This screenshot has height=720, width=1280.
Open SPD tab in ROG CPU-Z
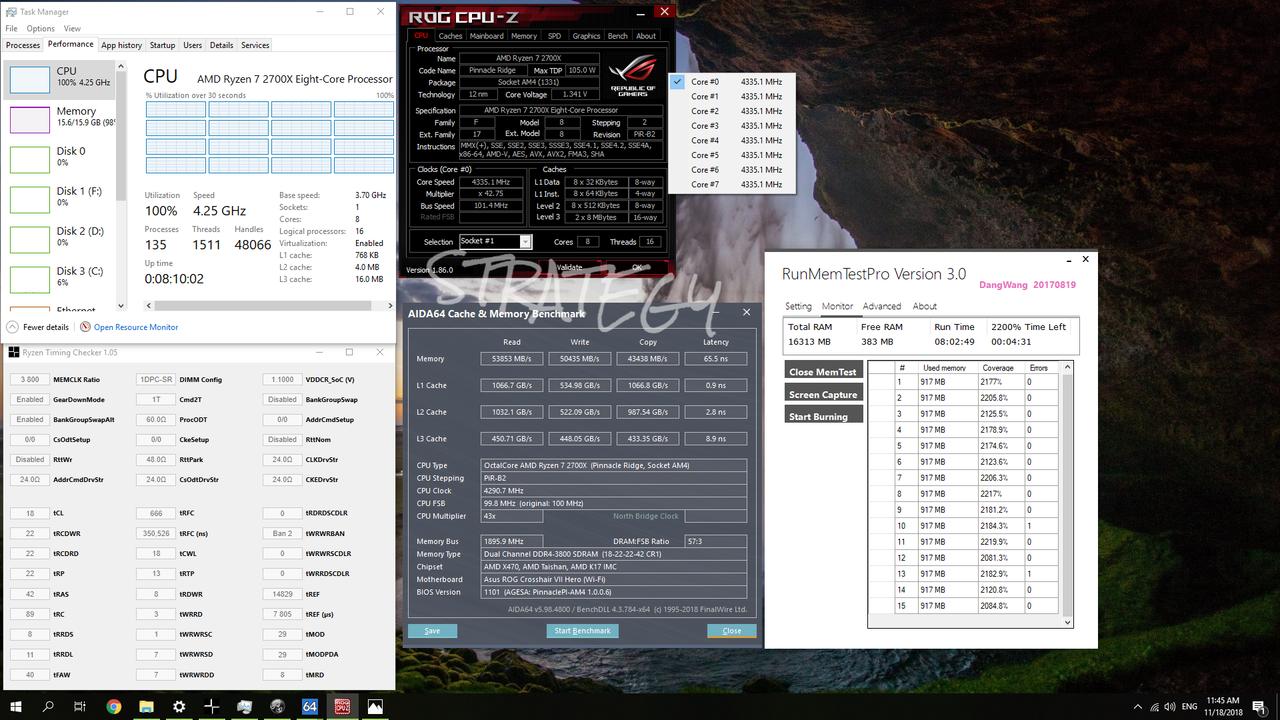(x=554, y=36)
